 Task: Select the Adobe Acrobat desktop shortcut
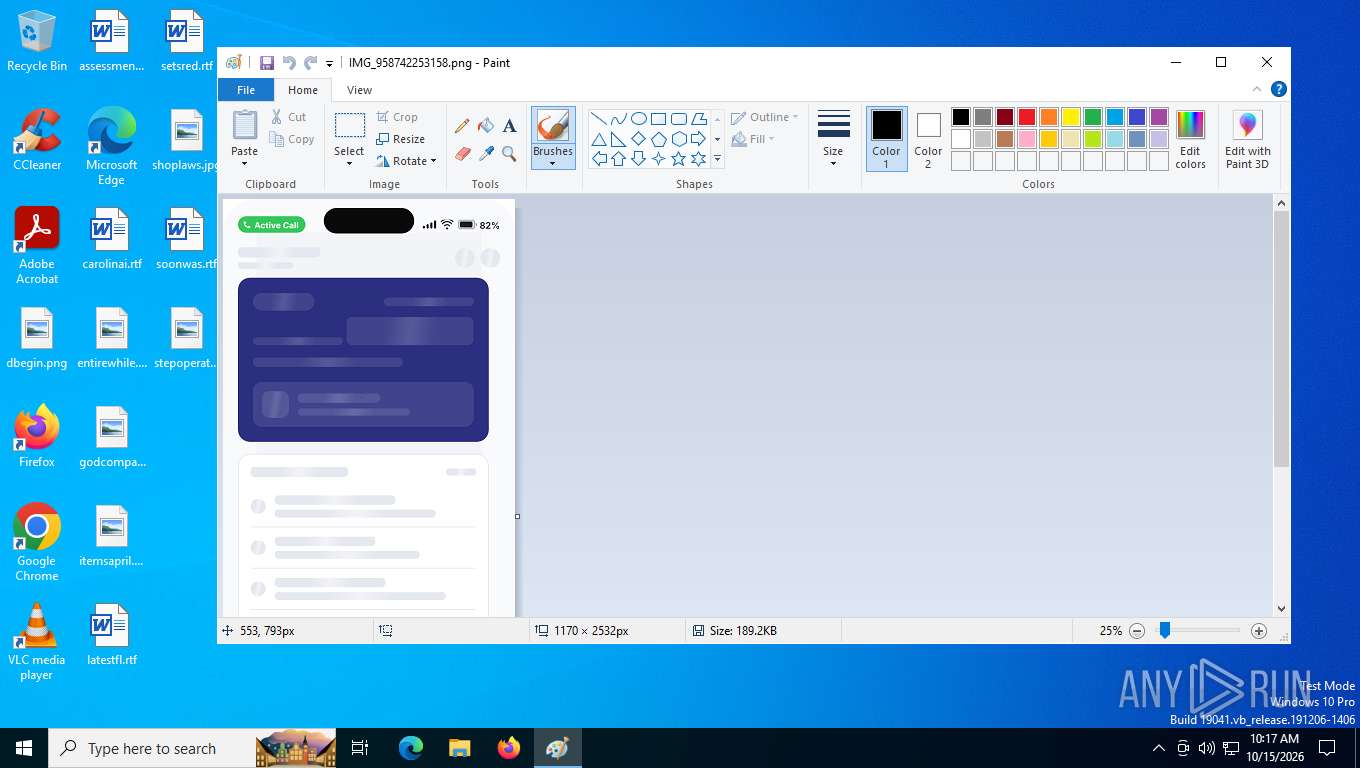(x=37, y=246)
